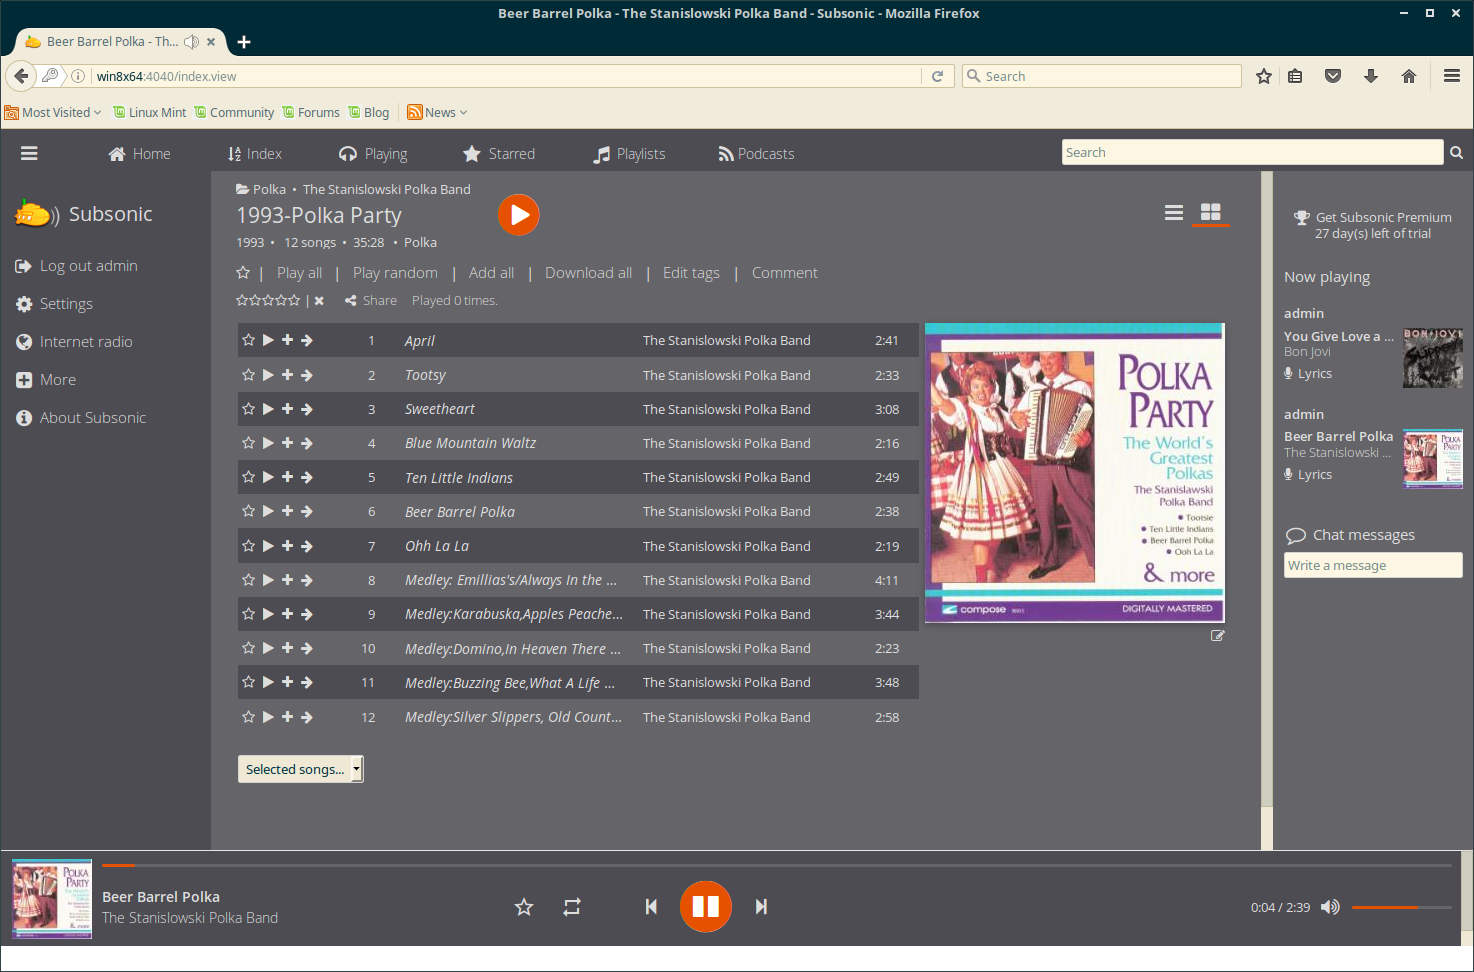Mute the player volume speaker icon
The width and height of the screenshot is (1474, 972).
coord(1330,907)
